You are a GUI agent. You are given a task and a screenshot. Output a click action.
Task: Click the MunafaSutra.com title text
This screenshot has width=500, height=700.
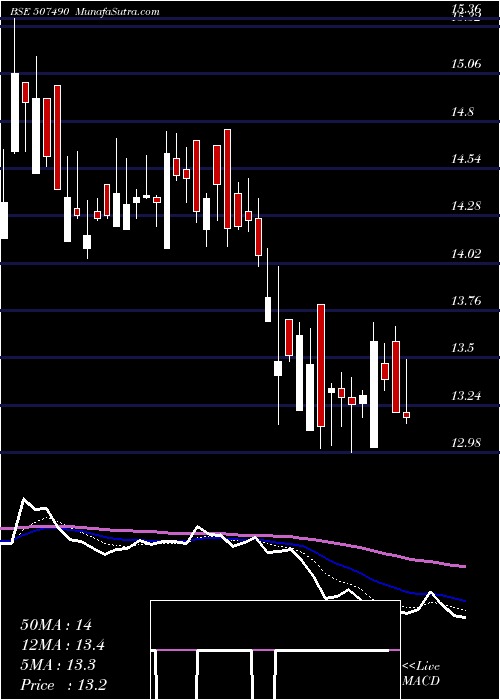click(x=117, y=12)
